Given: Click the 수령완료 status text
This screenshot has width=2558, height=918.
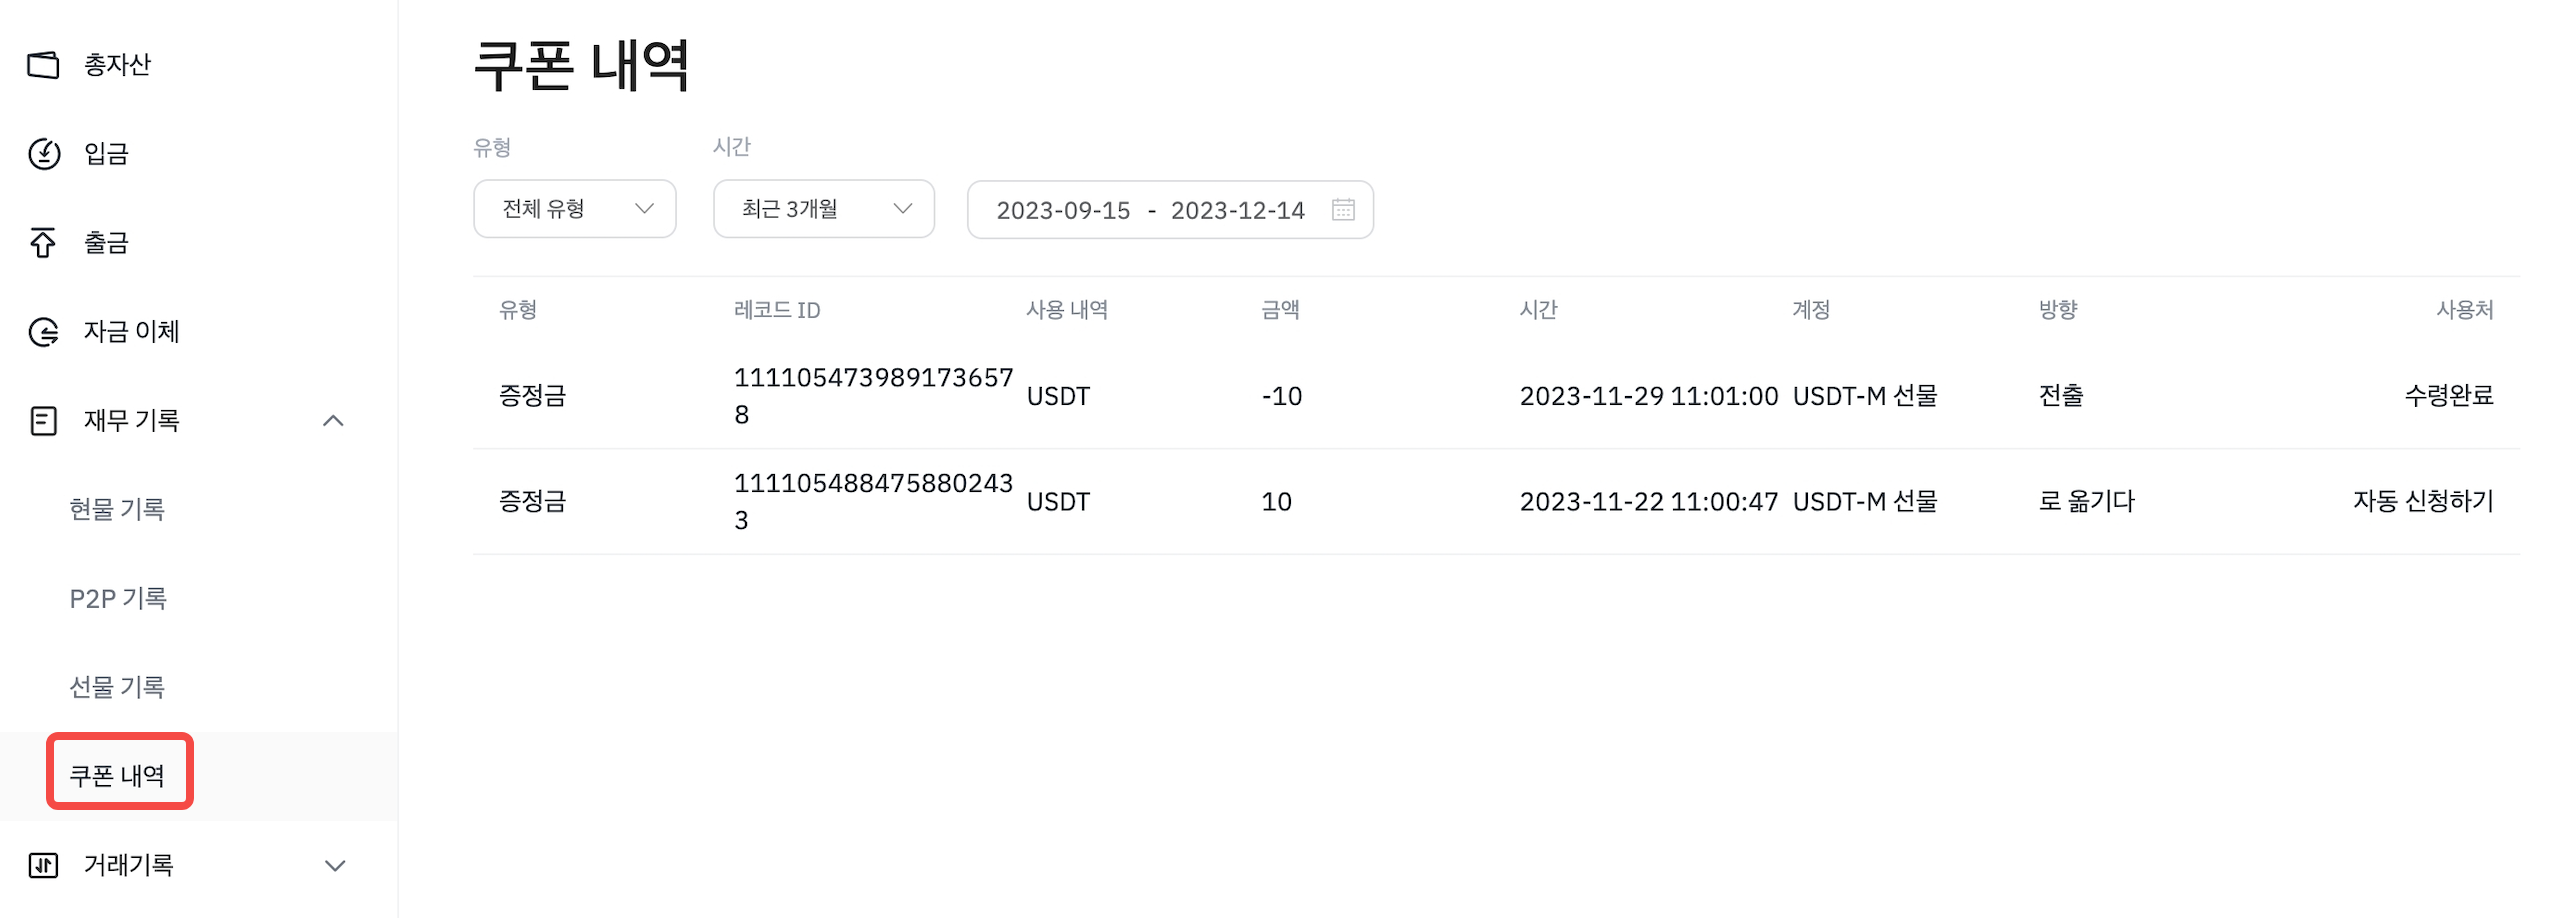Looking at the screenshot, I should tap(2448, 396).
